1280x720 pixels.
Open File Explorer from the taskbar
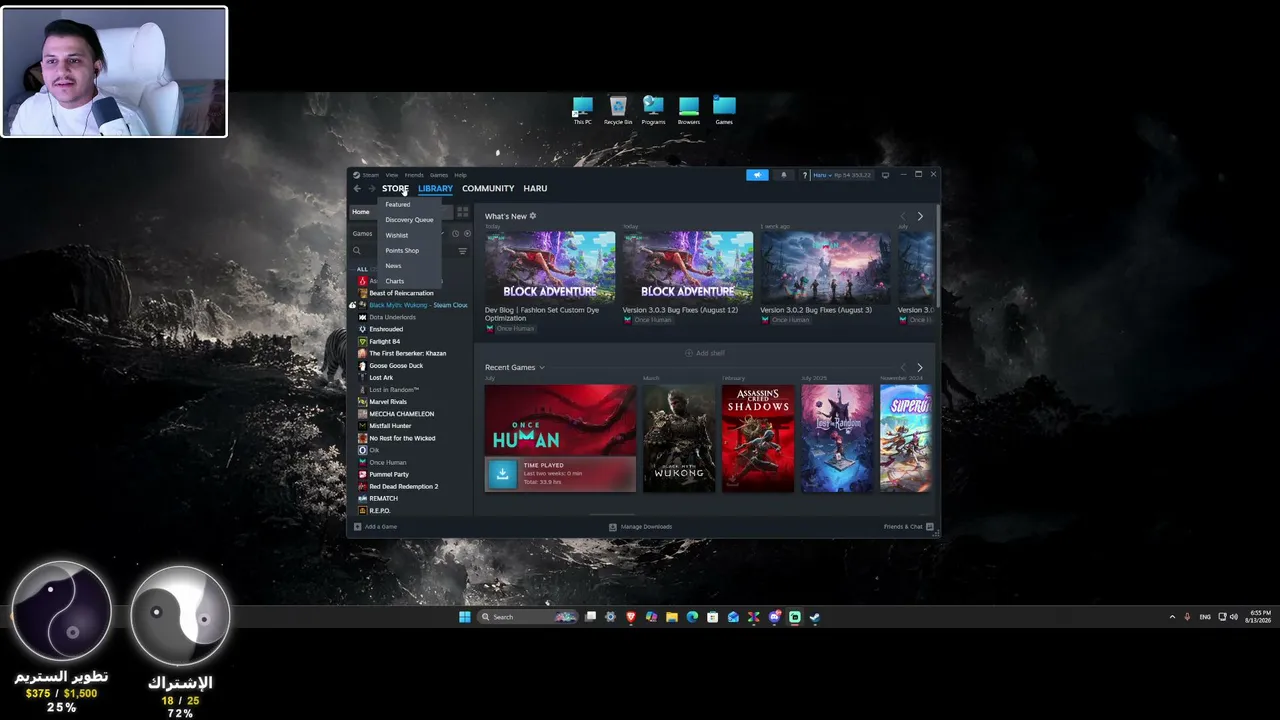(x=672, y=617)
